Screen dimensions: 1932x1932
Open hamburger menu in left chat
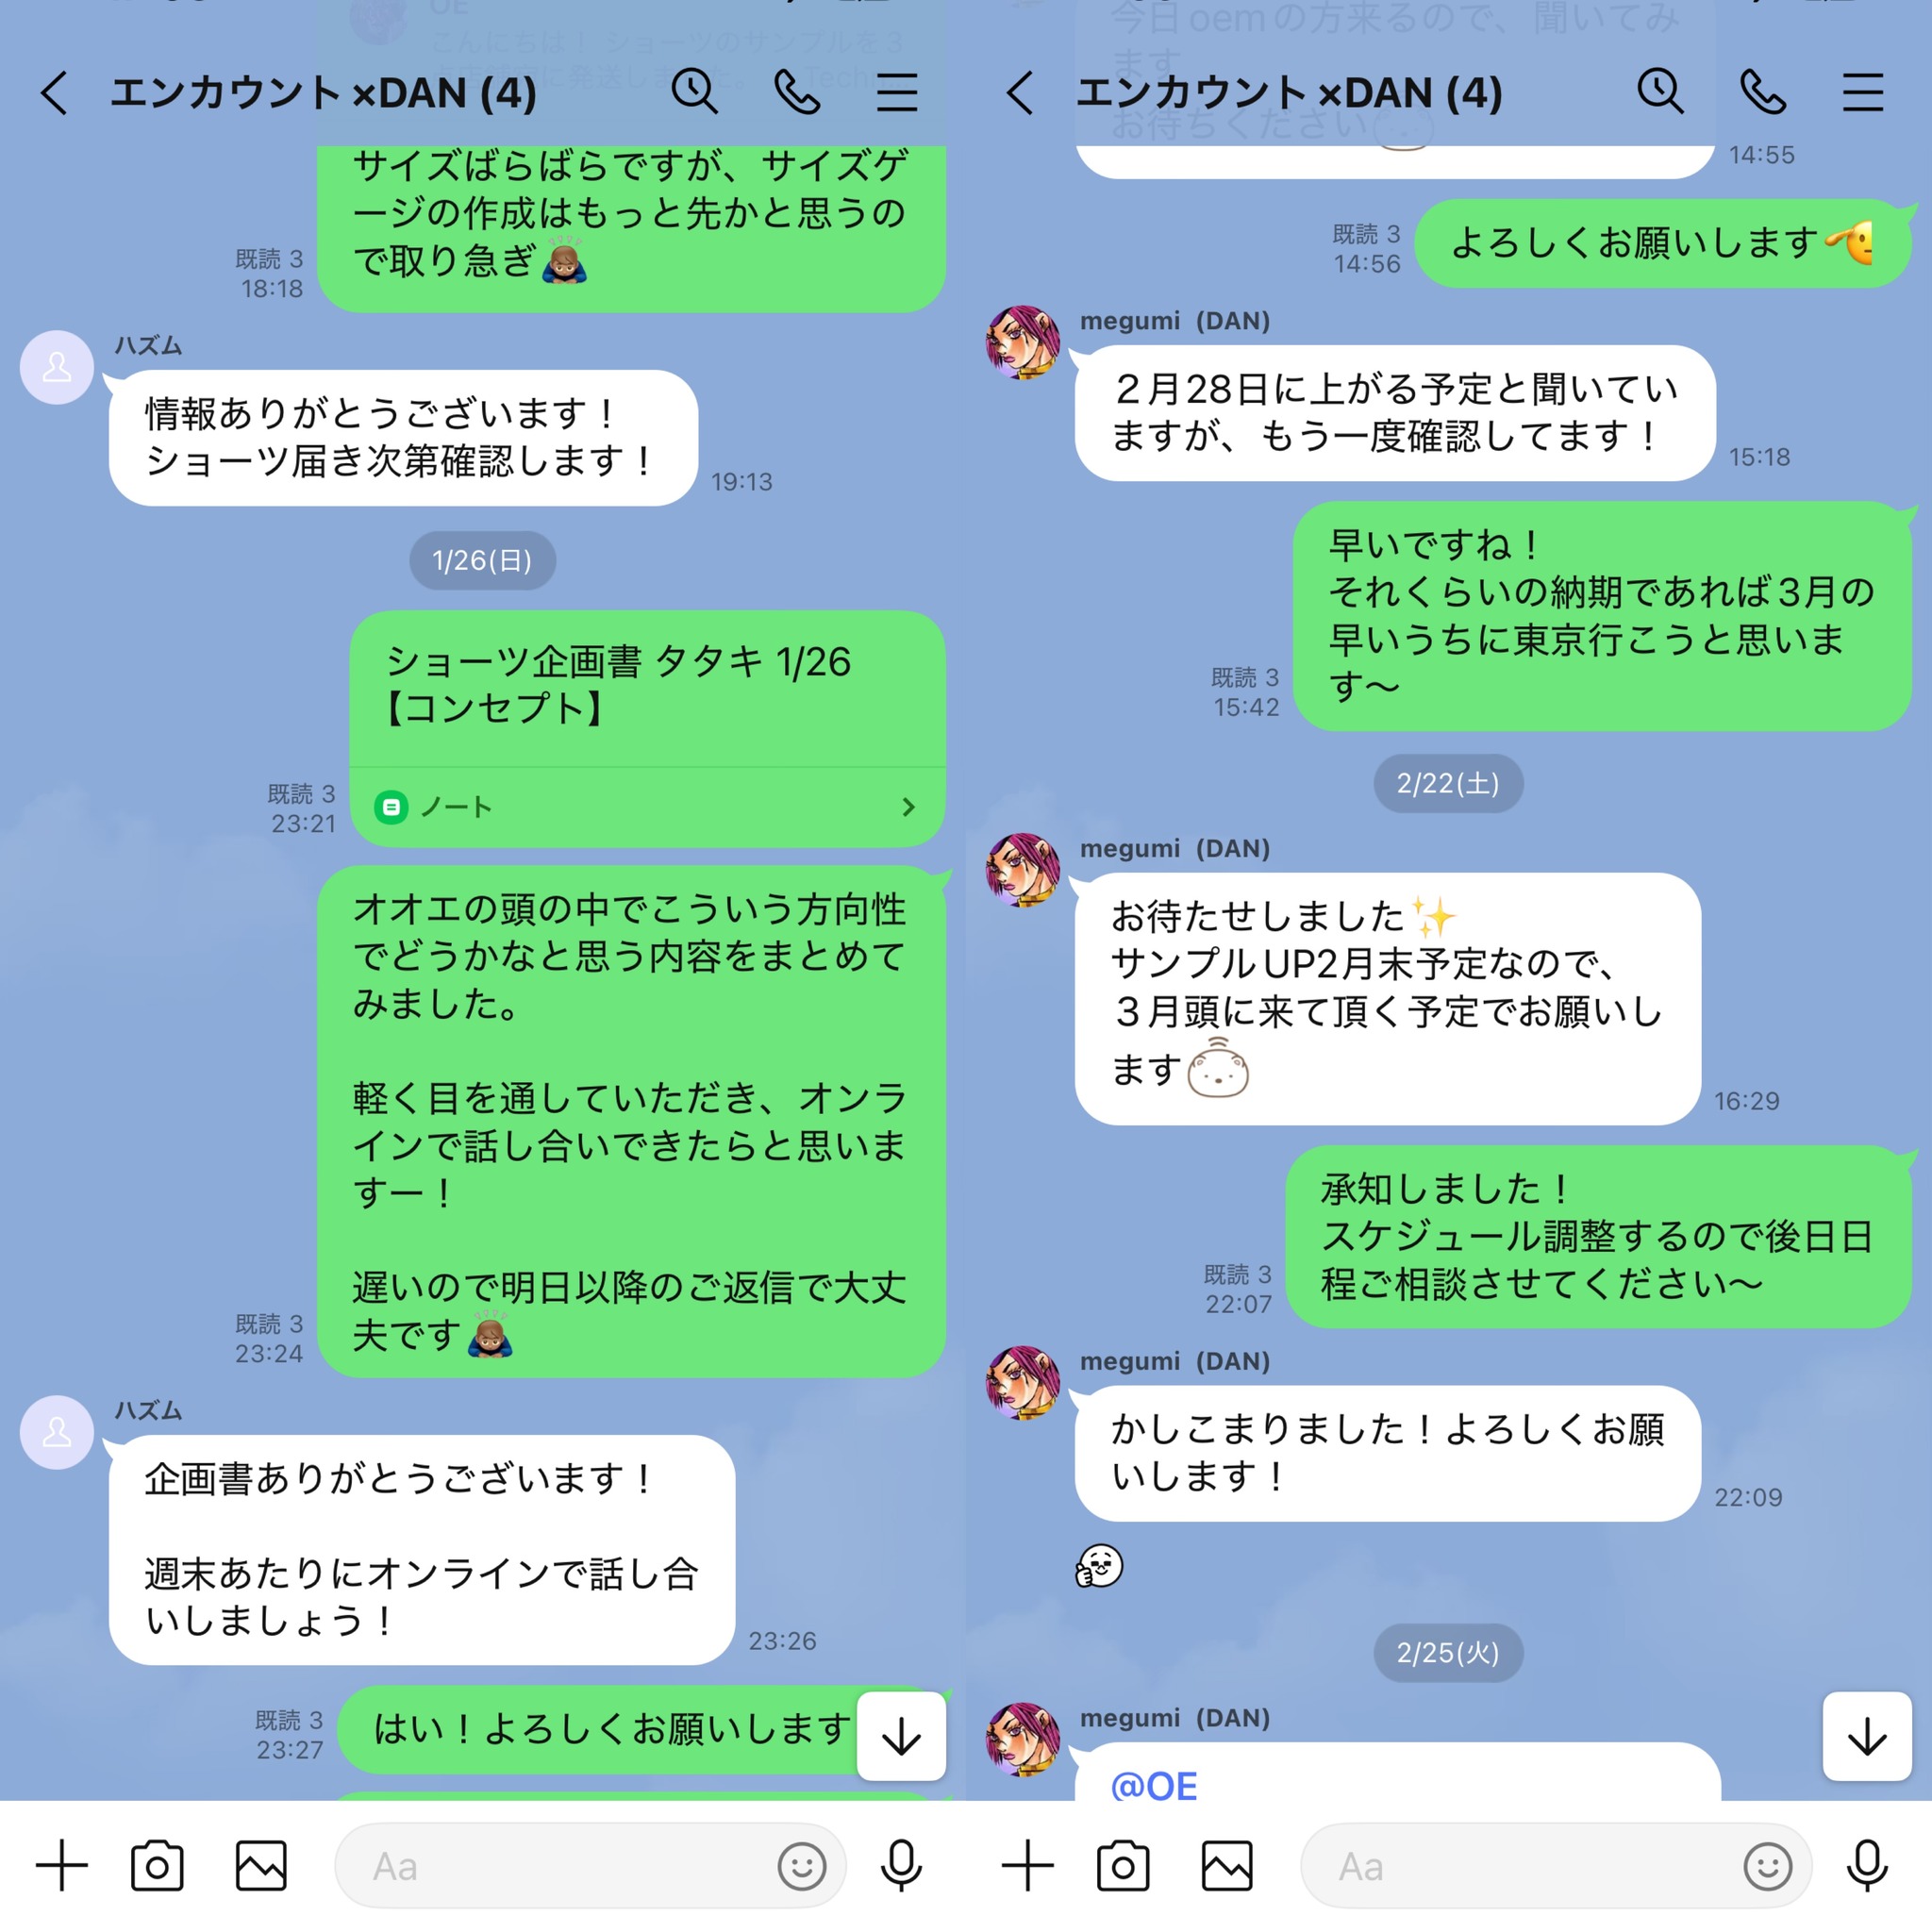tap(897, 92)
